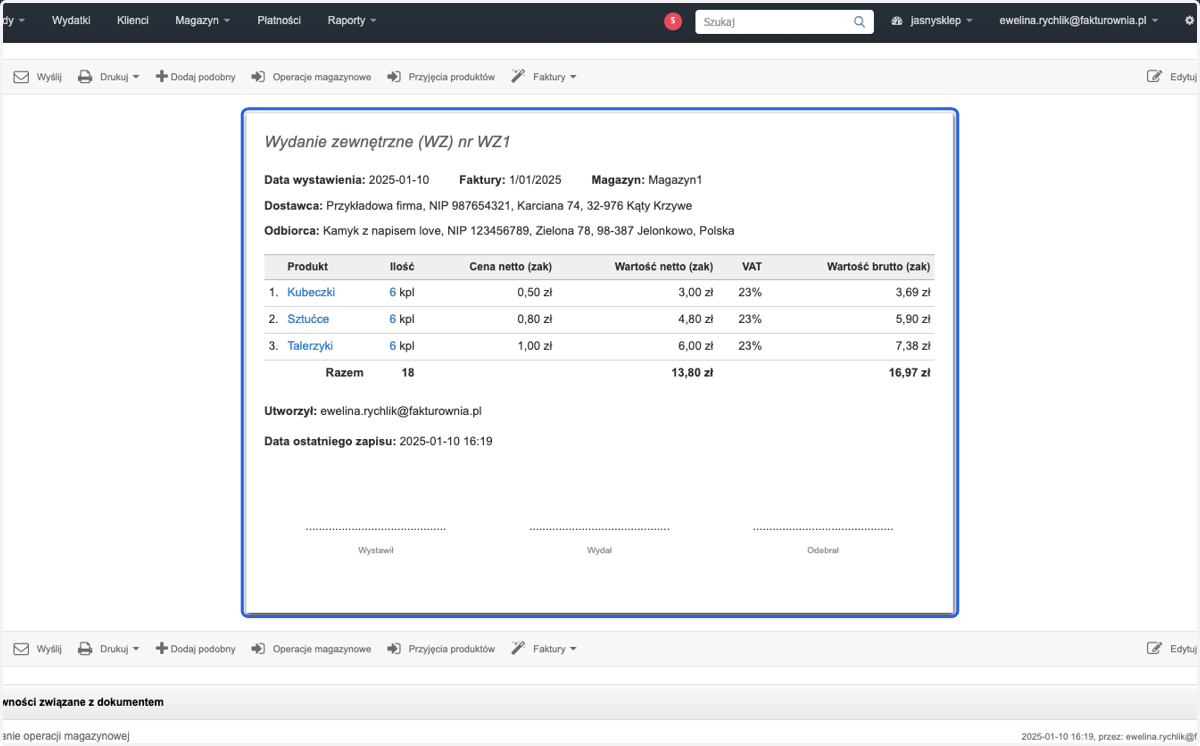
Task: Click the top Faktury magic wand icon
Action: pos(518,77)
